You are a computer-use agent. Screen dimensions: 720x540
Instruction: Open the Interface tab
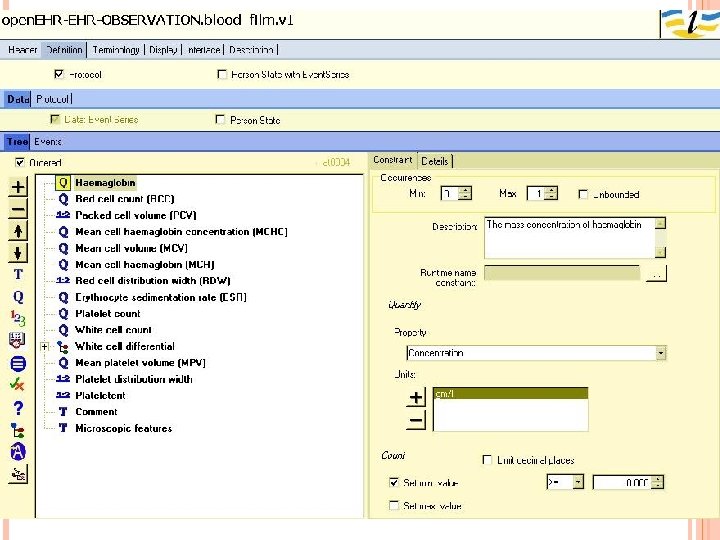click(x=203, y=50)
